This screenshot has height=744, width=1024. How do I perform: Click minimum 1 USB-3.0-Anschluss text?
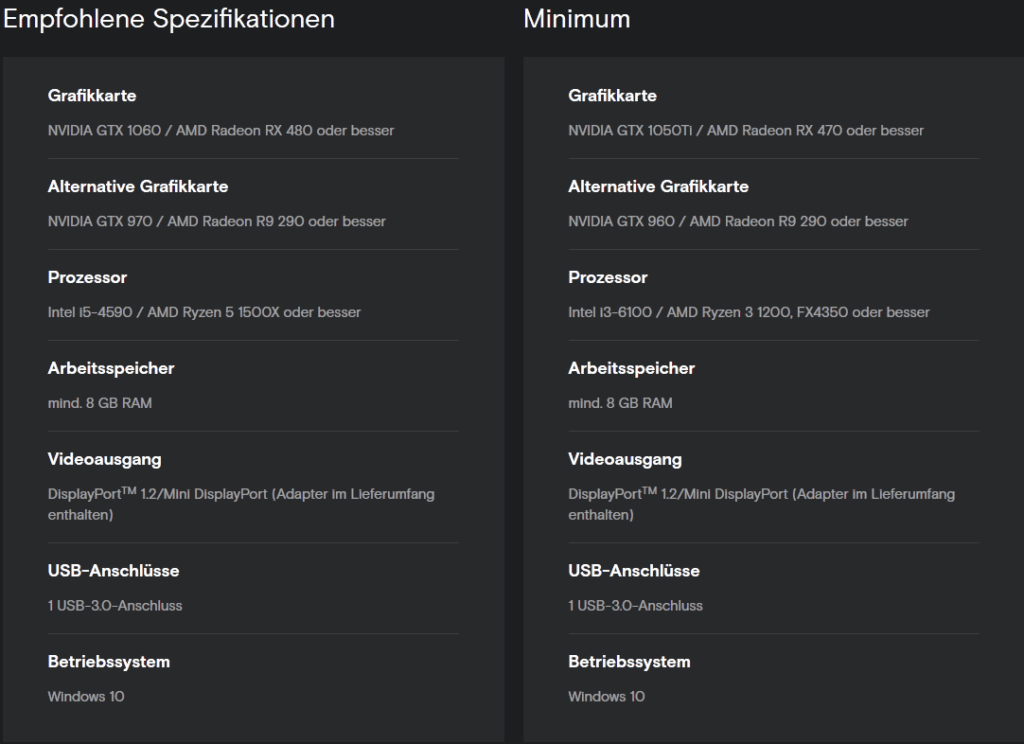[635, 606]
